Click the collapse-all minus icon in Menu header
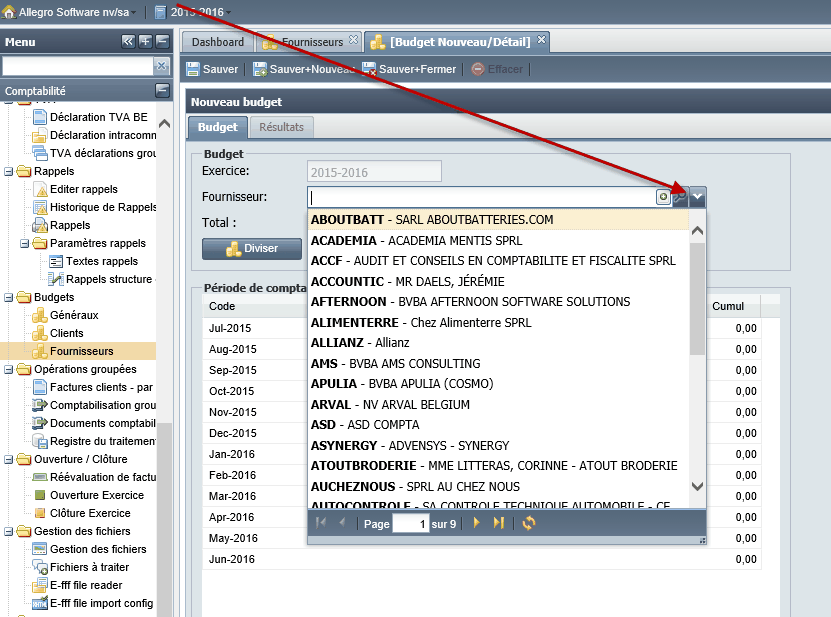Image resolution: width=831 pixels, height=617 pixels. [162, 41]
